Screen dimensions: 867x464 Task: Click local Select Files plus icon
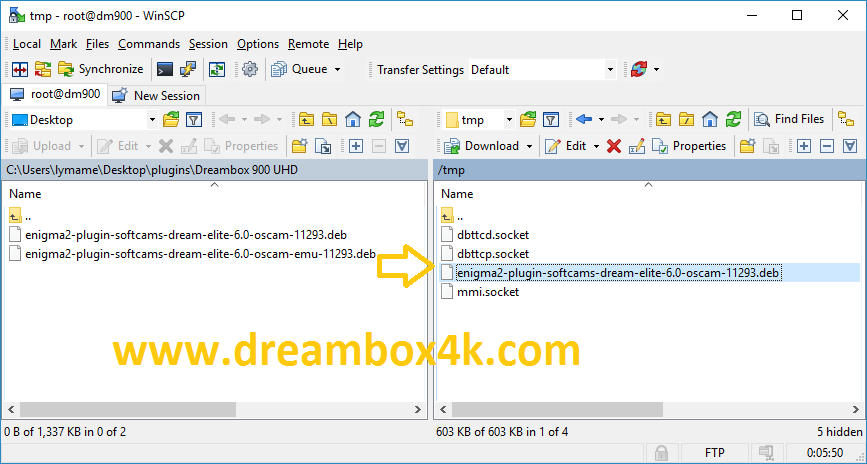tap(356, 146)
